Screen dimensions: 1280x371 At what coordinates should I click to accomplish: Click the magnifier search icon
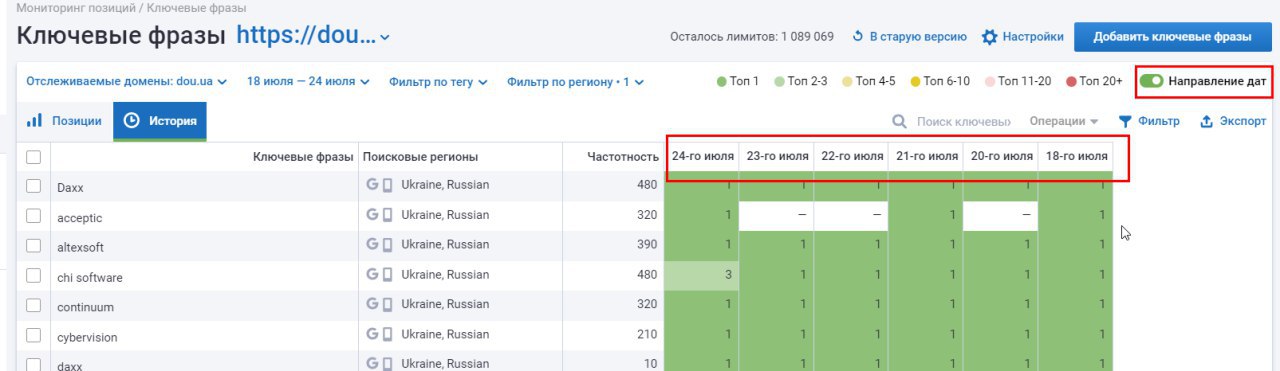900,122
